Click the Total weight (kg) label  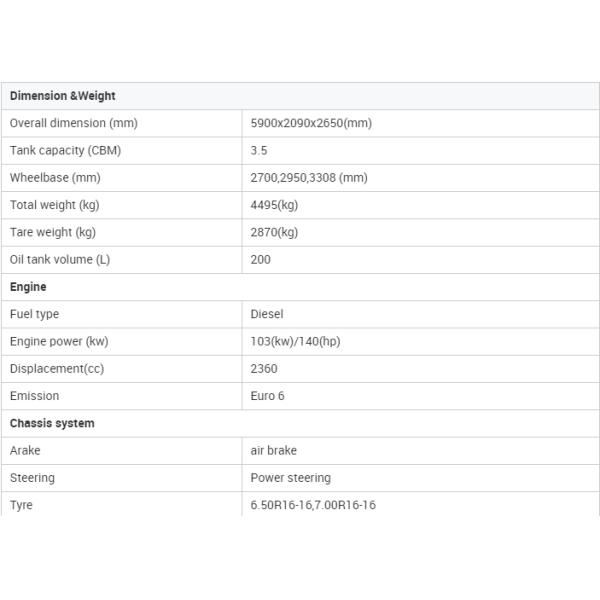click(54, 205)
